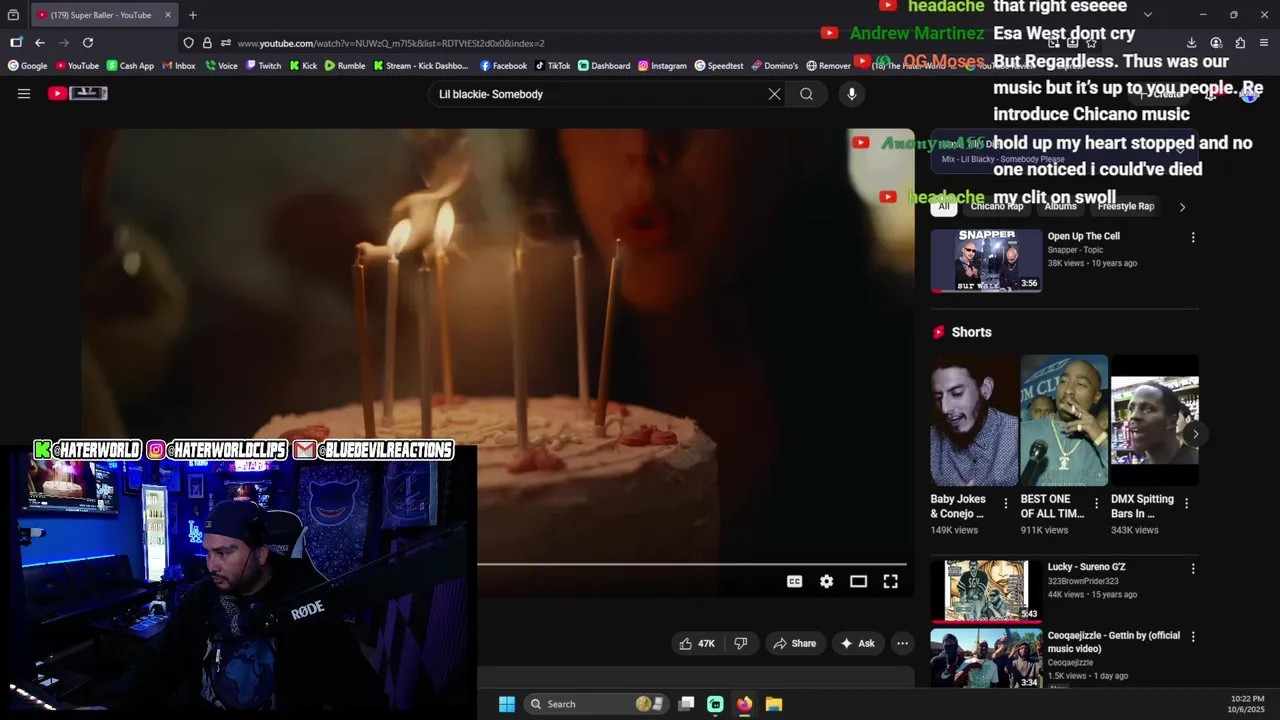Start voice search with the microphone

[851, 94]
